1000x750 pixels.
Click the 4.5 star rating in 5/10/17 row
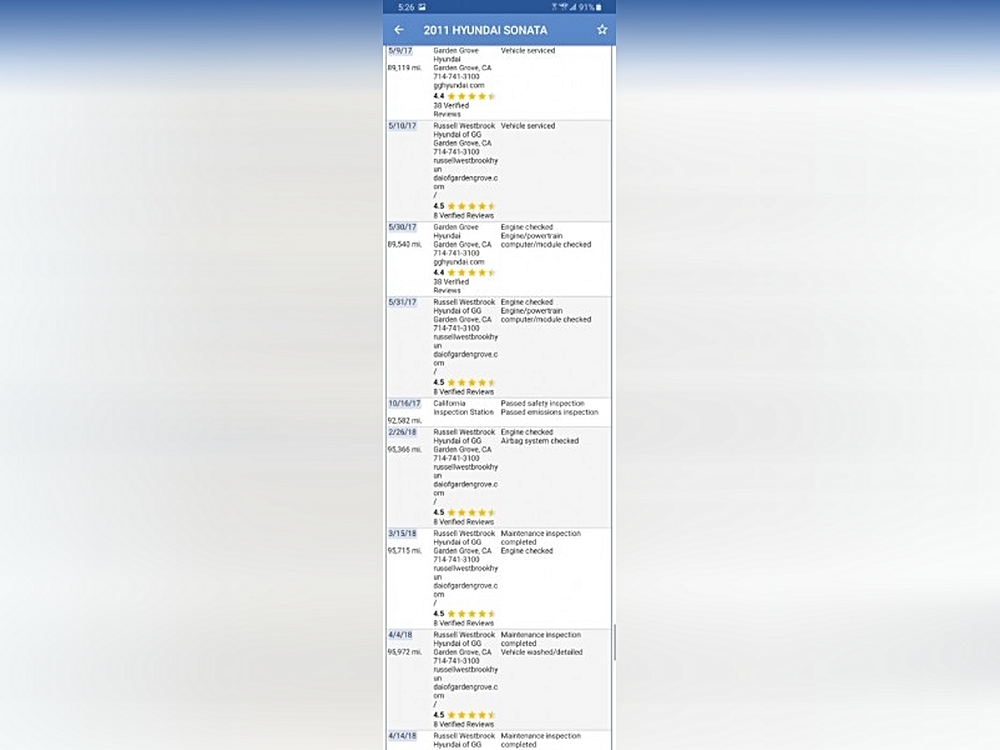tap(464, 206)
